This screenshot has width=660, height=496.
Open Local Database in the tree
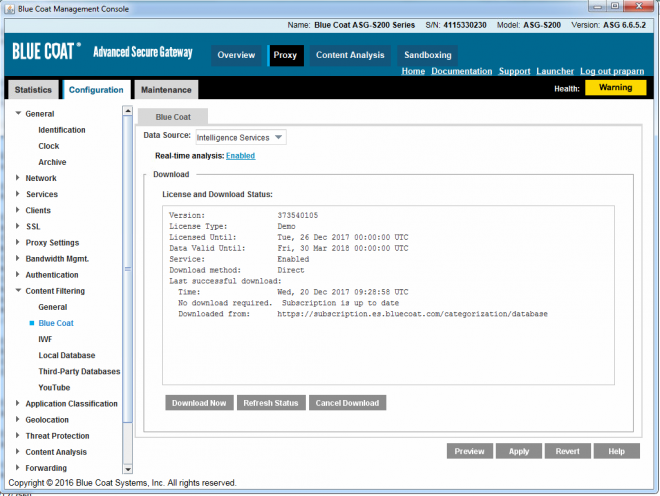(x=67, y=355)
